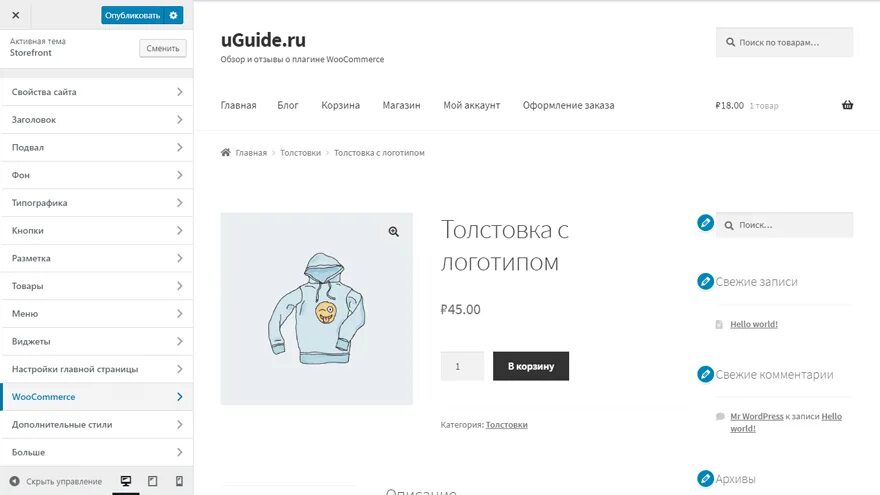880x495 pixels.
Task: Hide controls via Скрыть управление
Action: (x=56, y=481)
